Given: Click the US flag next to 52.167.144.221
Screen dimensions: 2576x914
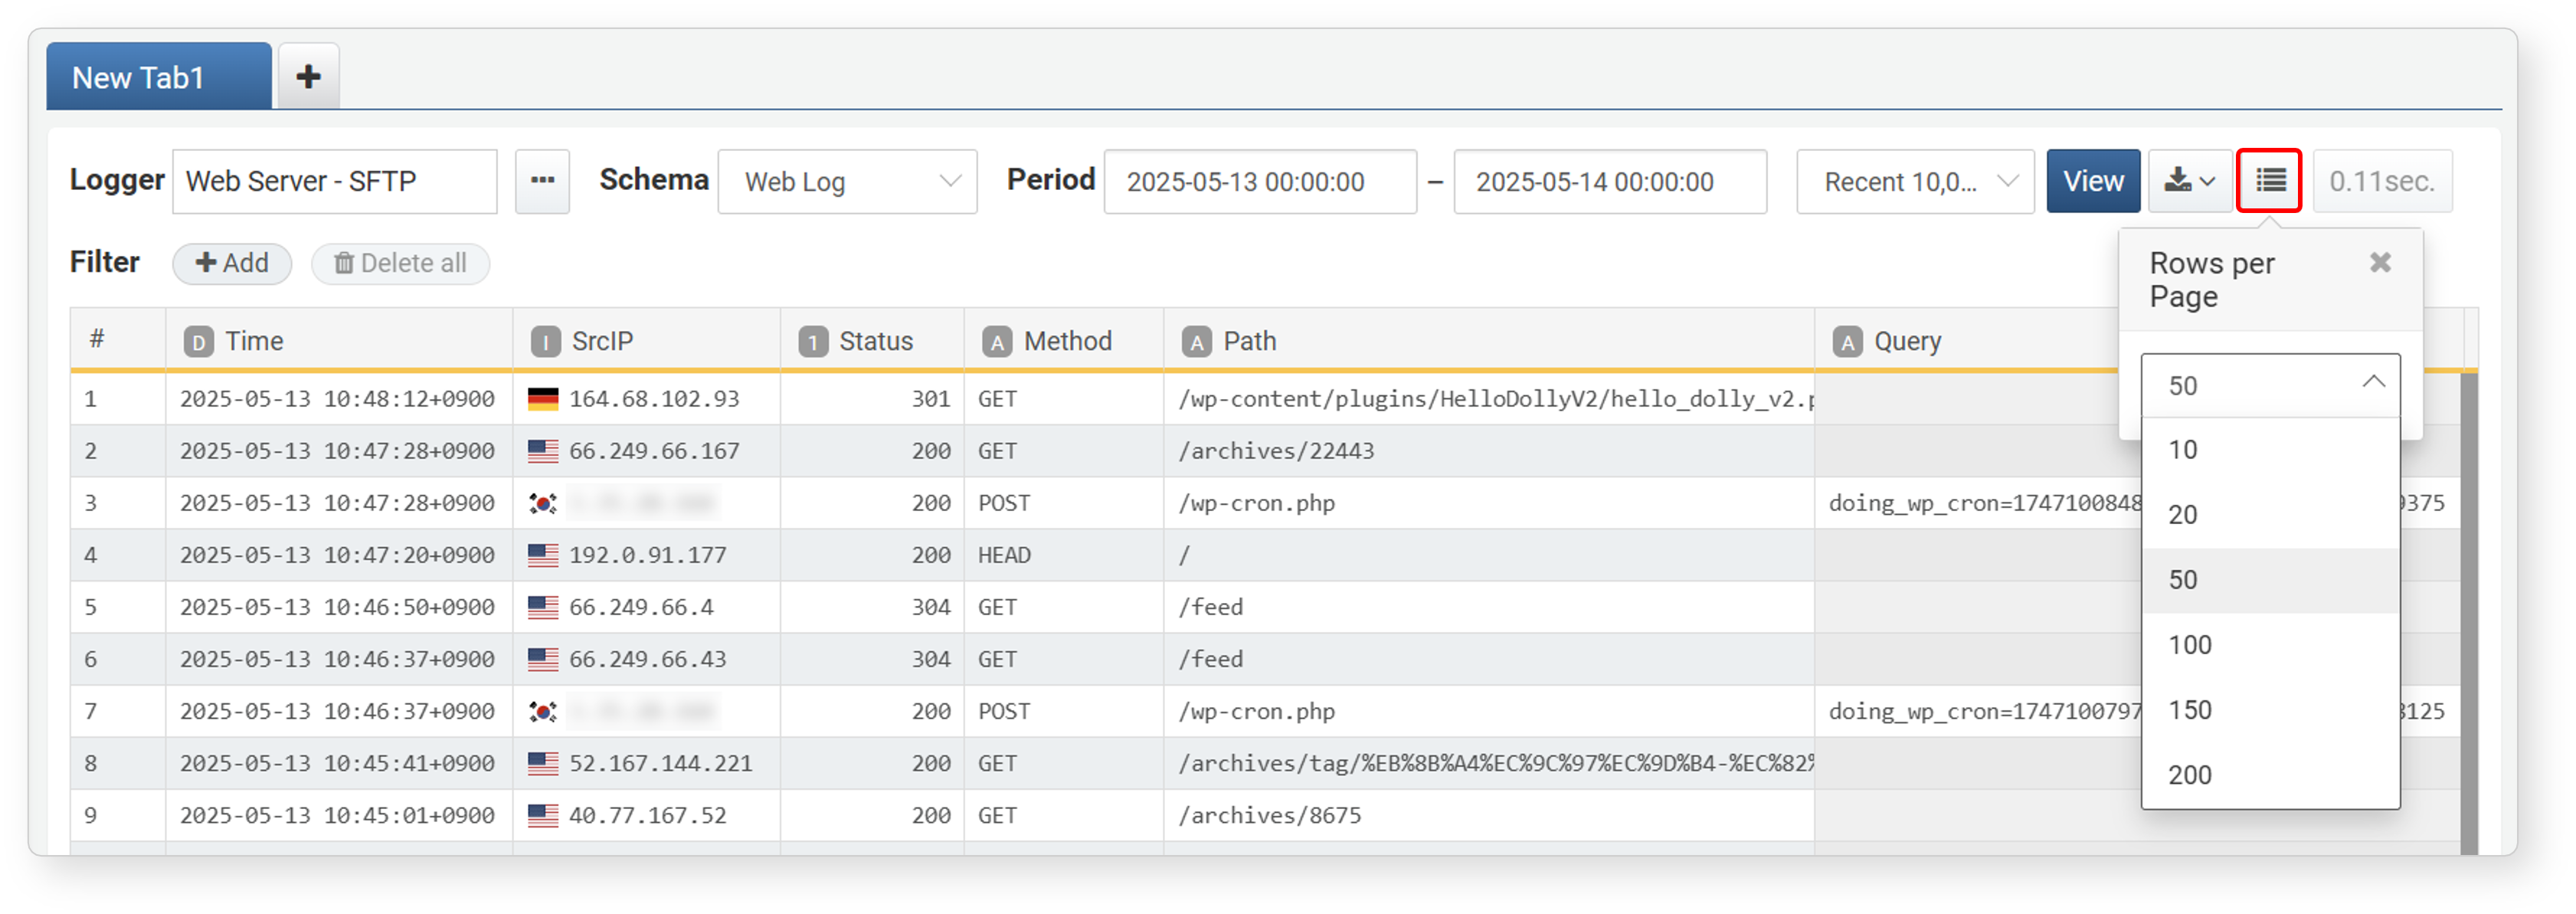Looking at the screenshot, I should point(543,763).
